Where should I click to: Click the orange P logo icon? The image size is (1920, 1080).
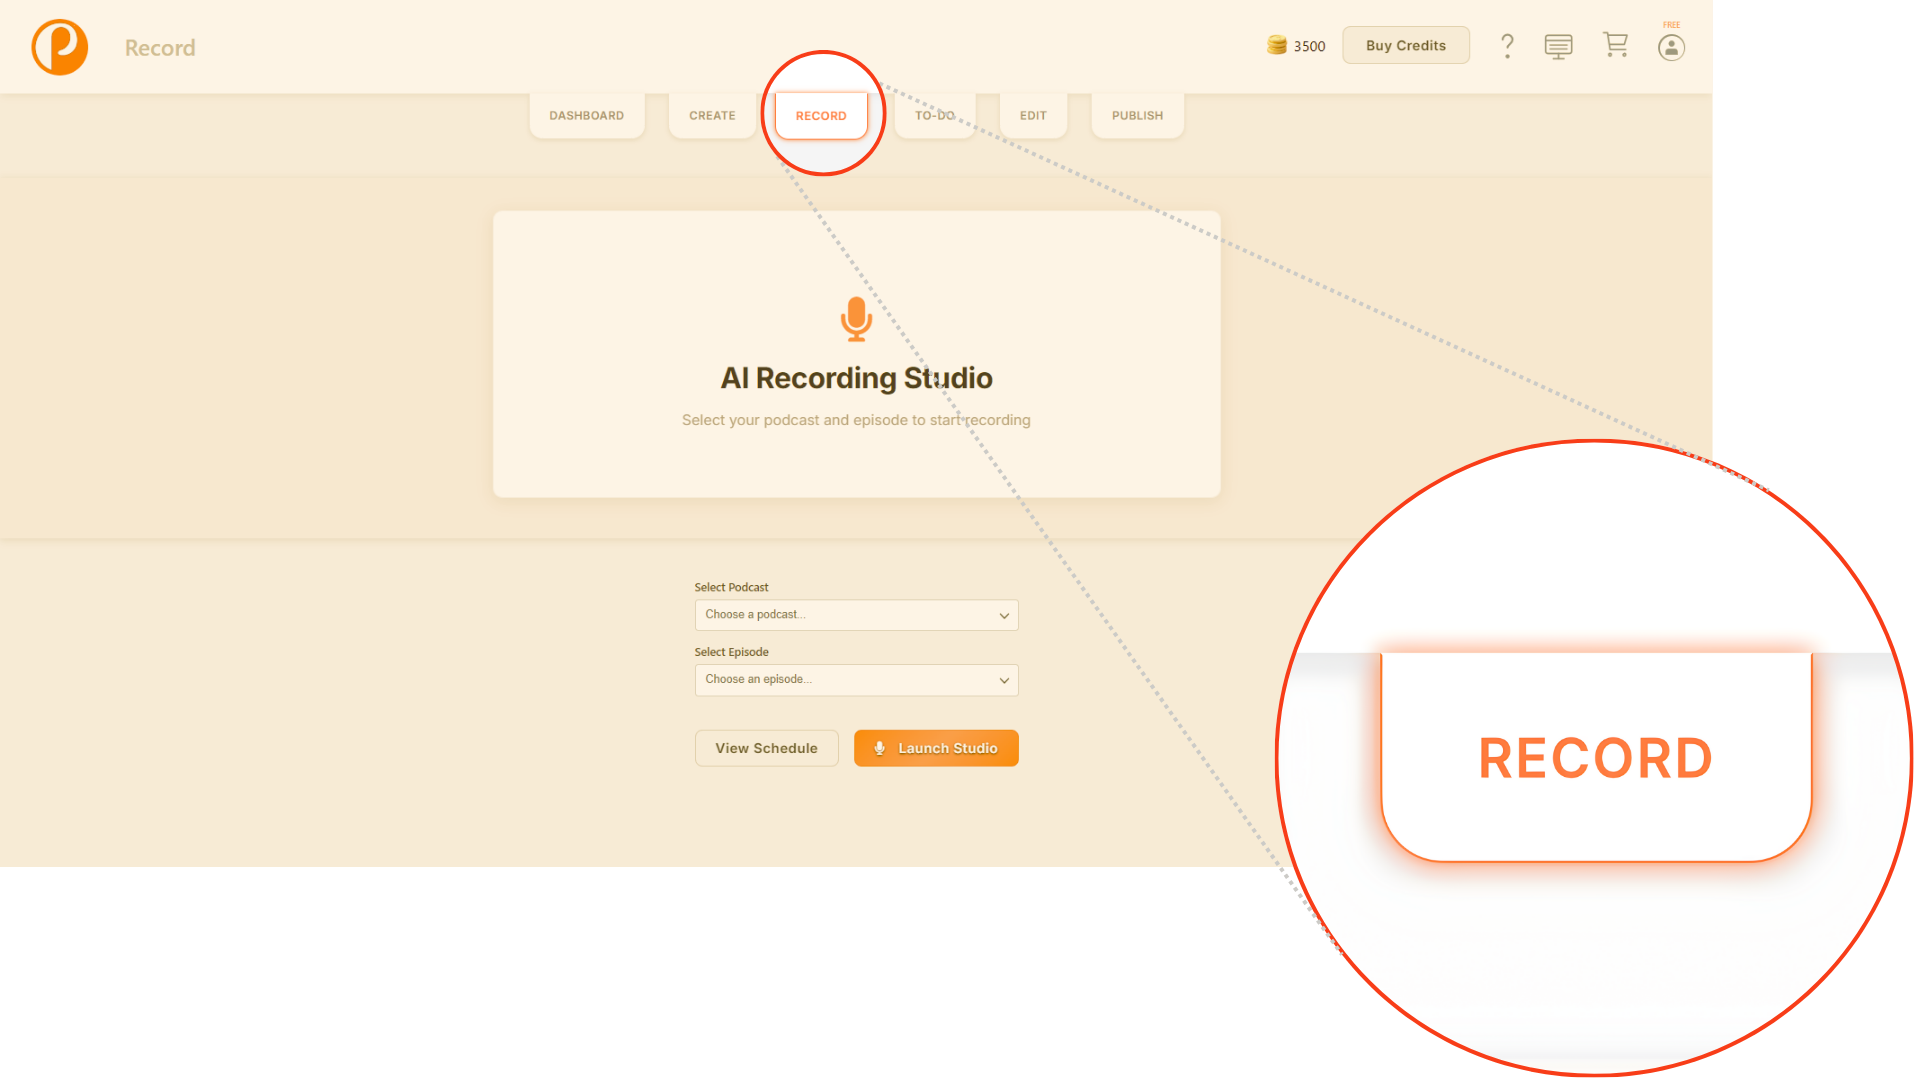pyautogui.click(x=60, y=47)
